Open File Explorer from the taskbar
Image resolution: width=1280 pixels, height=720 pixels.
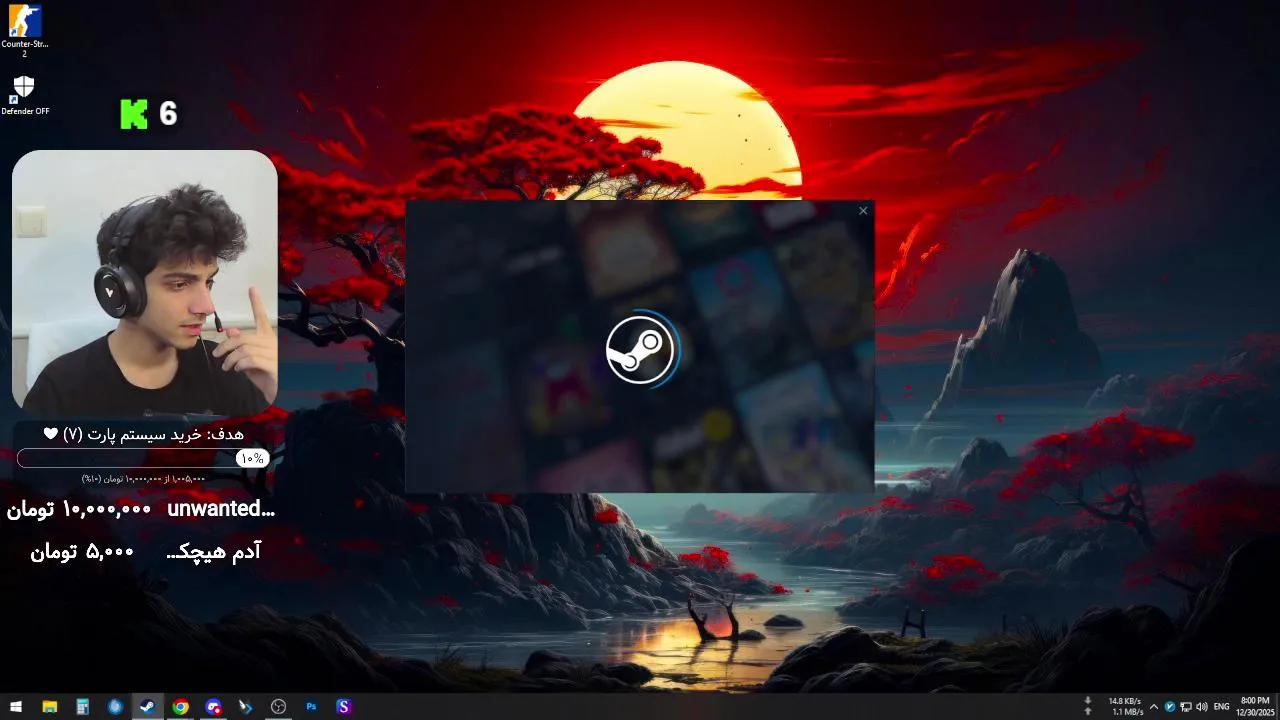click(49, 706)
